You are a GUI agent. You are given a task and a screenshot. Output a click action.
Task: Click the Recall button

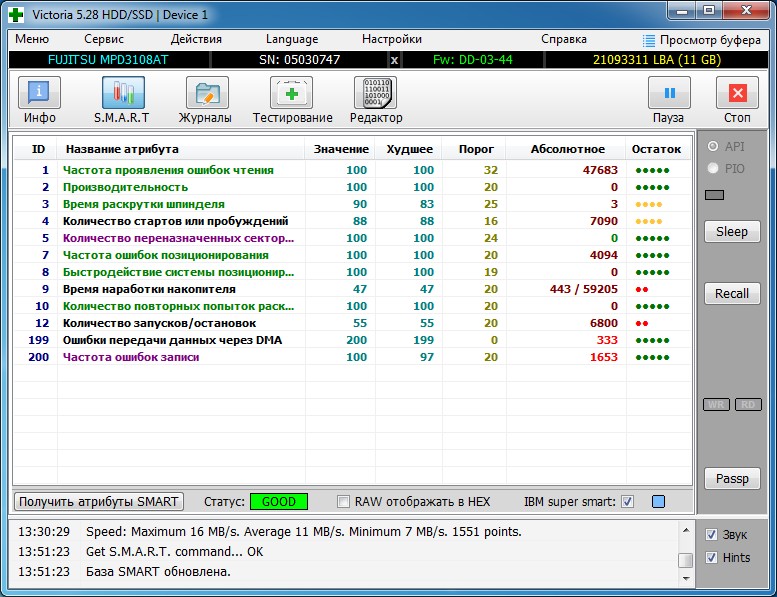pos(732,294)
